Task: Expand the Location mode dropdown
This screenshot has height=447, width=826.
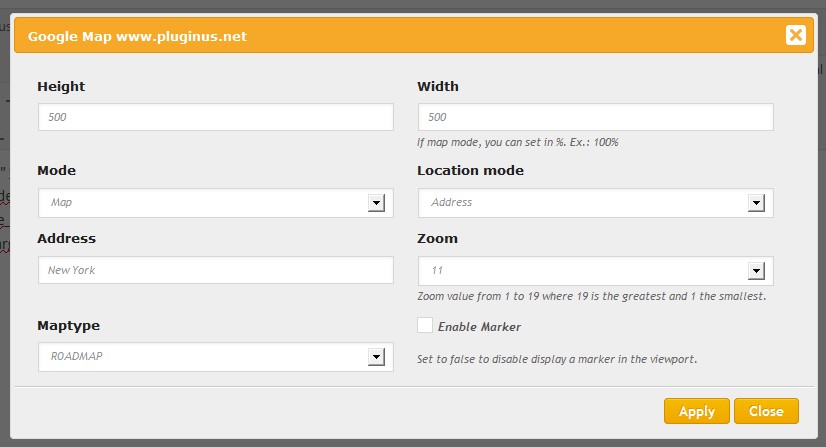Action: [595, 203]
